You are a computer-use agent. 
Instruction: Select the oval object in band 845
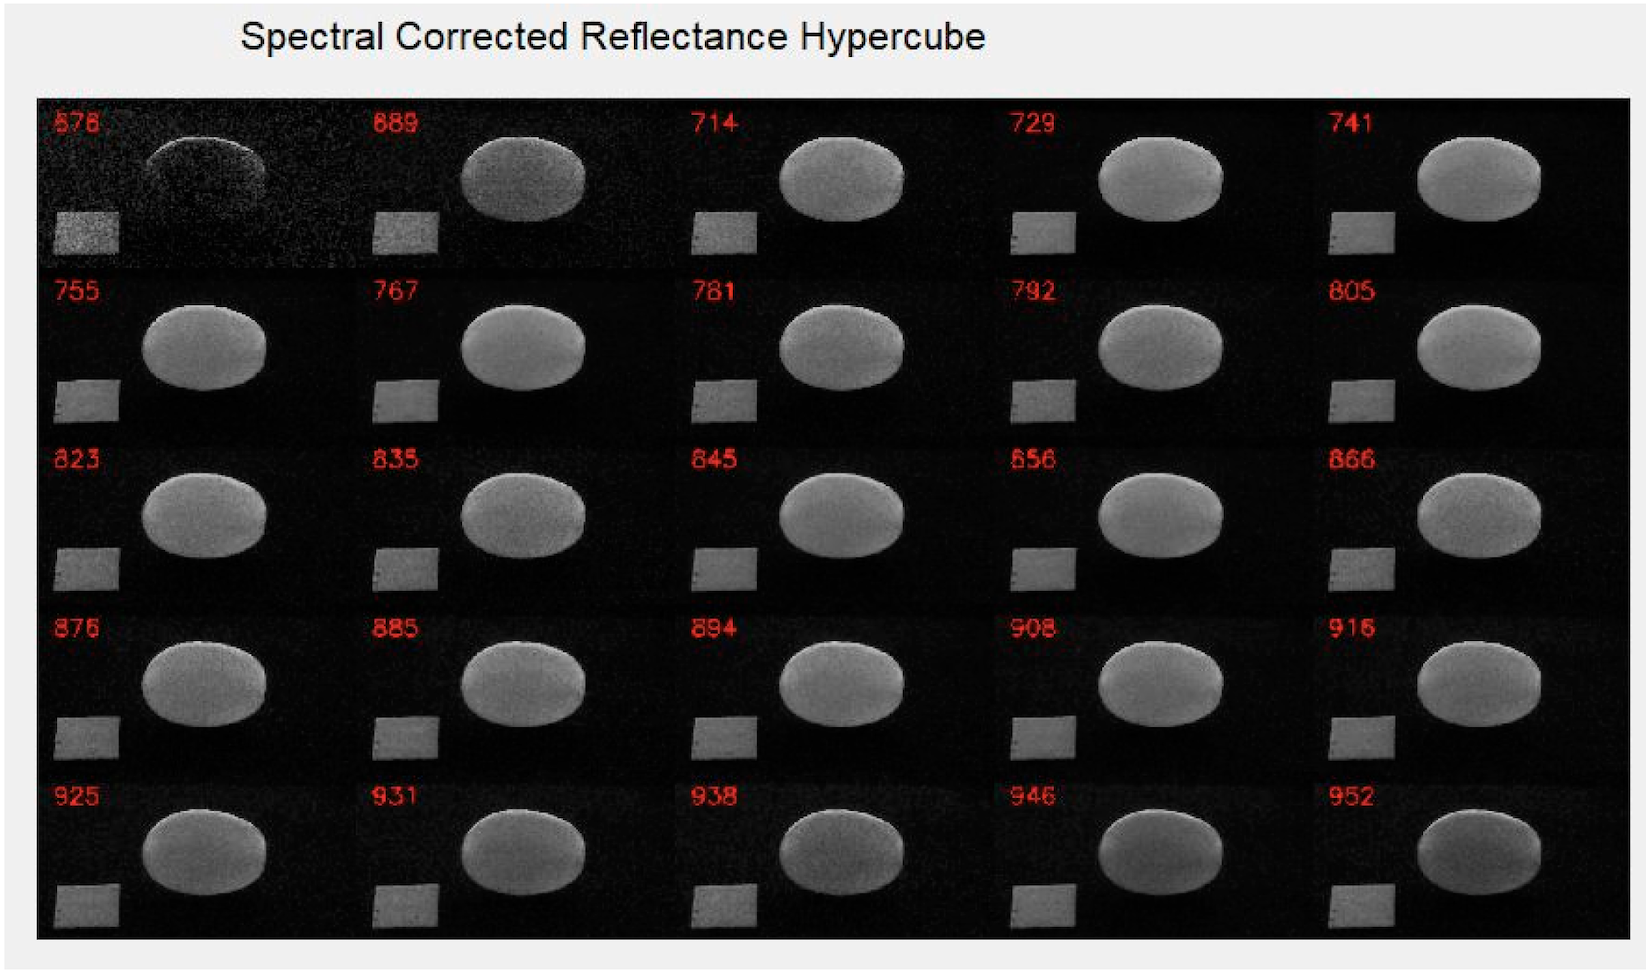click(841, 515)
